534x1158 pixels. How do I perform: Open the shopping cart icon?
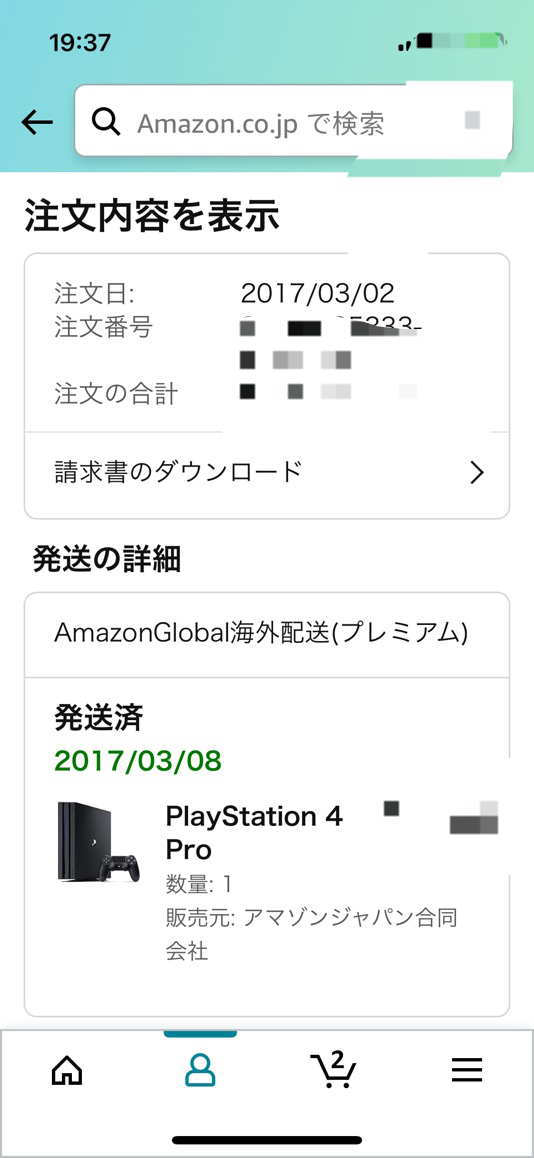(334, 1068)
